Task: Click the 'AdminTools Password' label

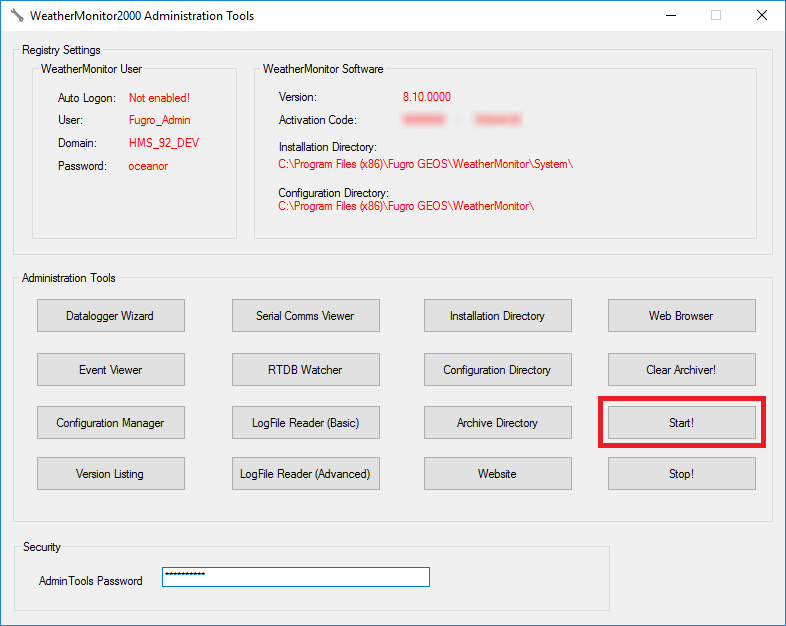Action: coord(91,580)
